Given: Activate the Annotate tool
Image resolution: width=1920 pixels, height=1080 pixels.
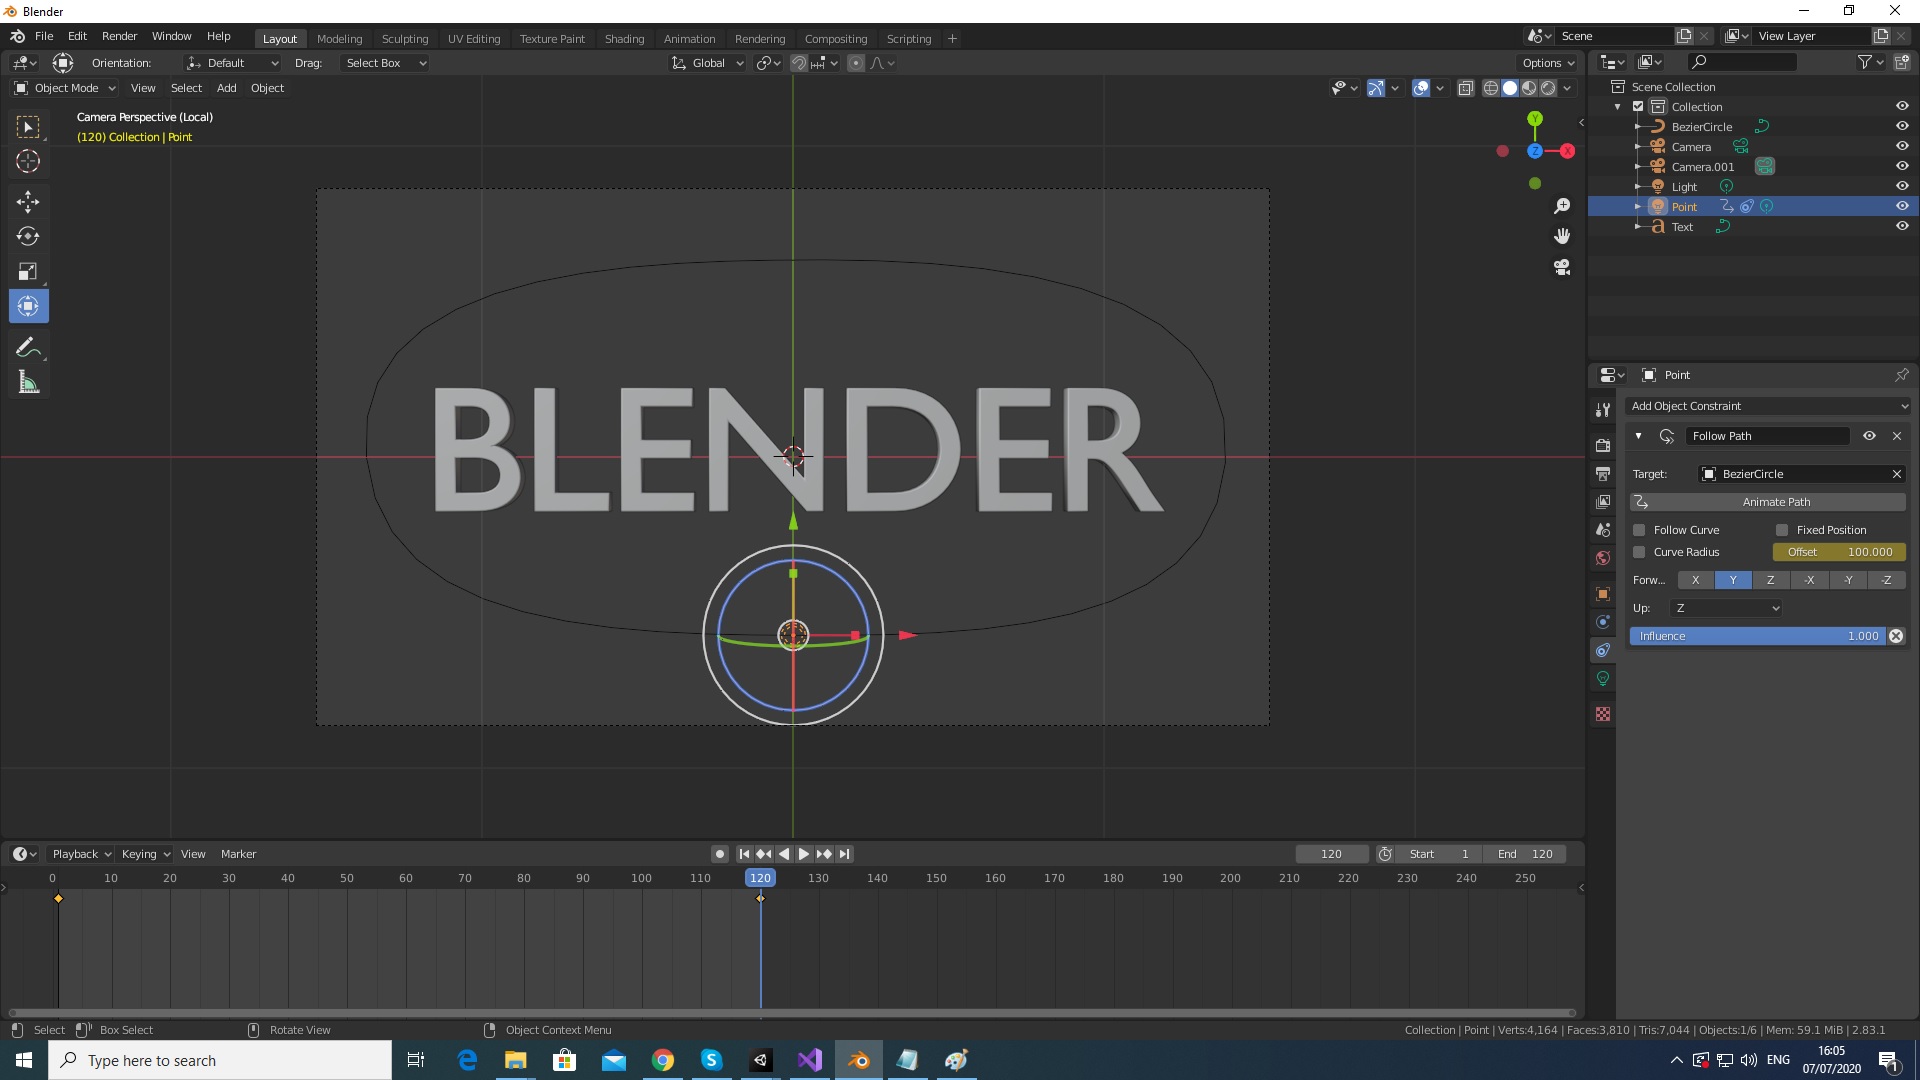Looking at the screenshot, I should 28,346.
